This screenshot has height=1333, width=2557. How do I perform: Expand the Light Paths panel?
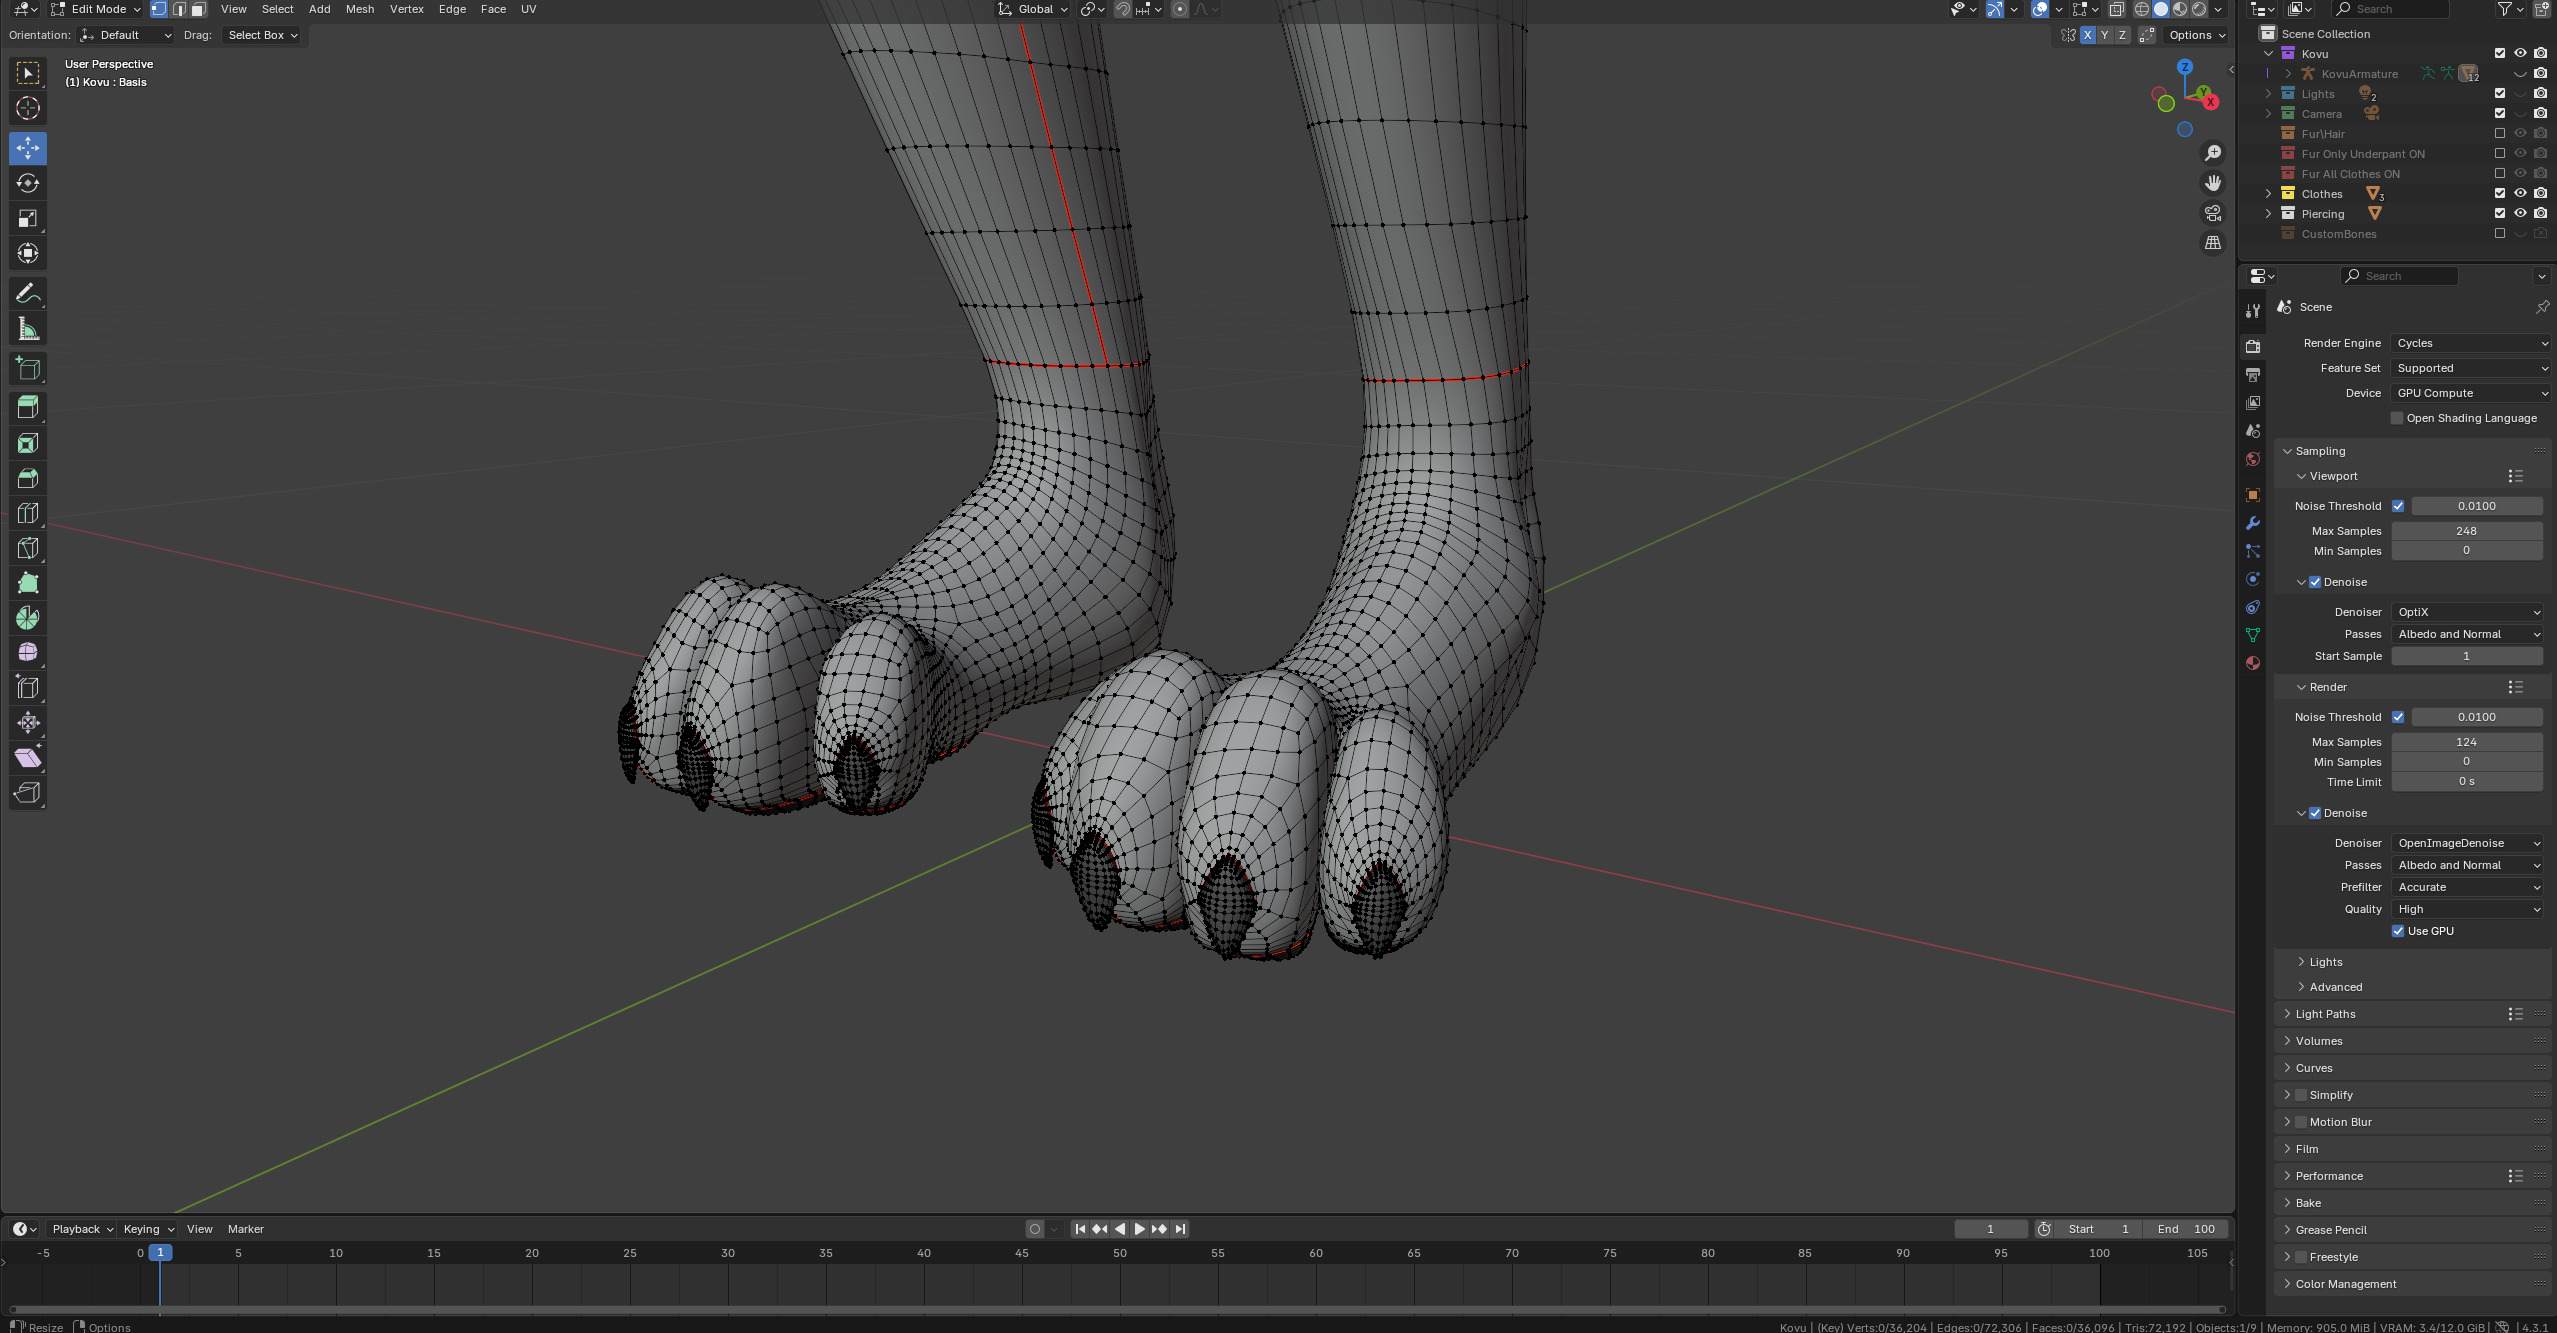2325,1014
